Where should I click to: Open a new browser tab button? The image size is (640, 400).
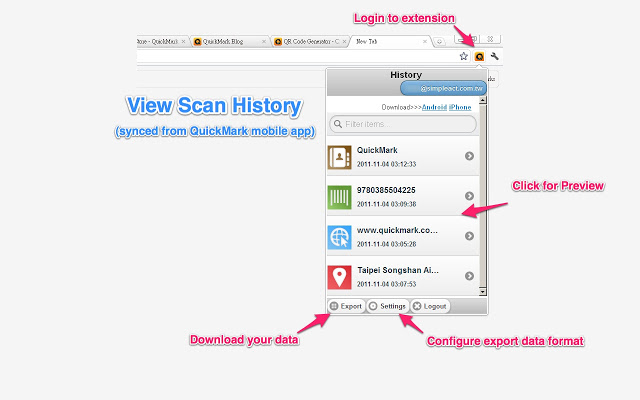pos(439,42)
